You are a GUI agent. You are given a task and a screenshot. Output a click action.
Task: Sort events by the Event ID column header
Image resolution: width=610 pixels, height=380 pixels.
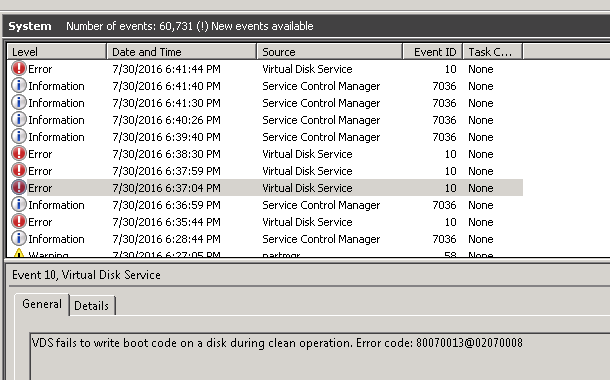(x=433, y=52)
